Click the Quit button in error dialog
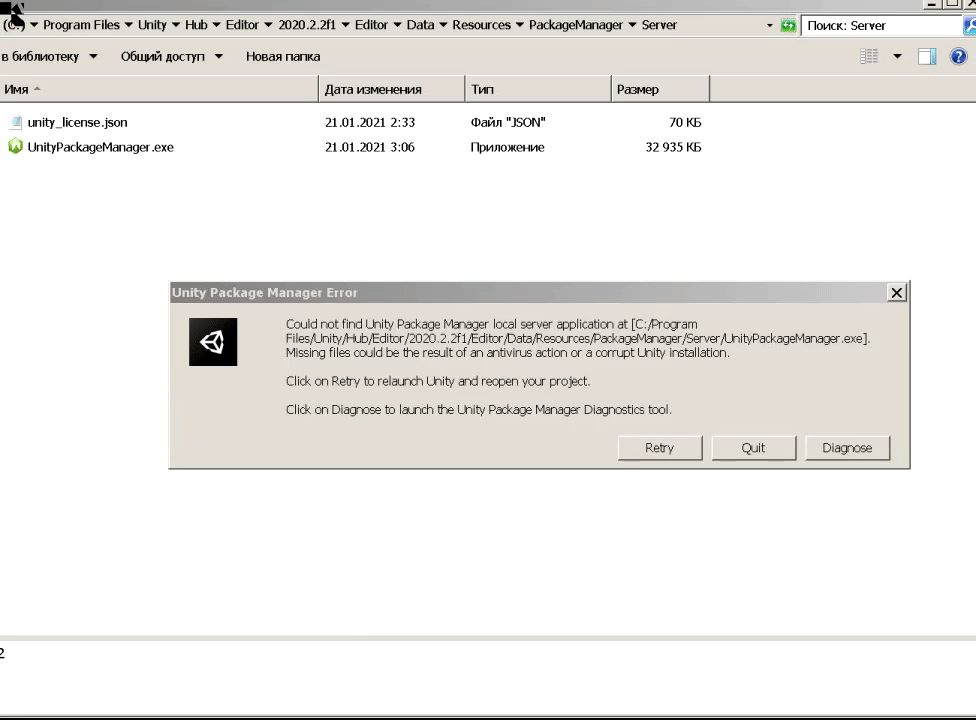The image size is (976, 720). [753, 448]
